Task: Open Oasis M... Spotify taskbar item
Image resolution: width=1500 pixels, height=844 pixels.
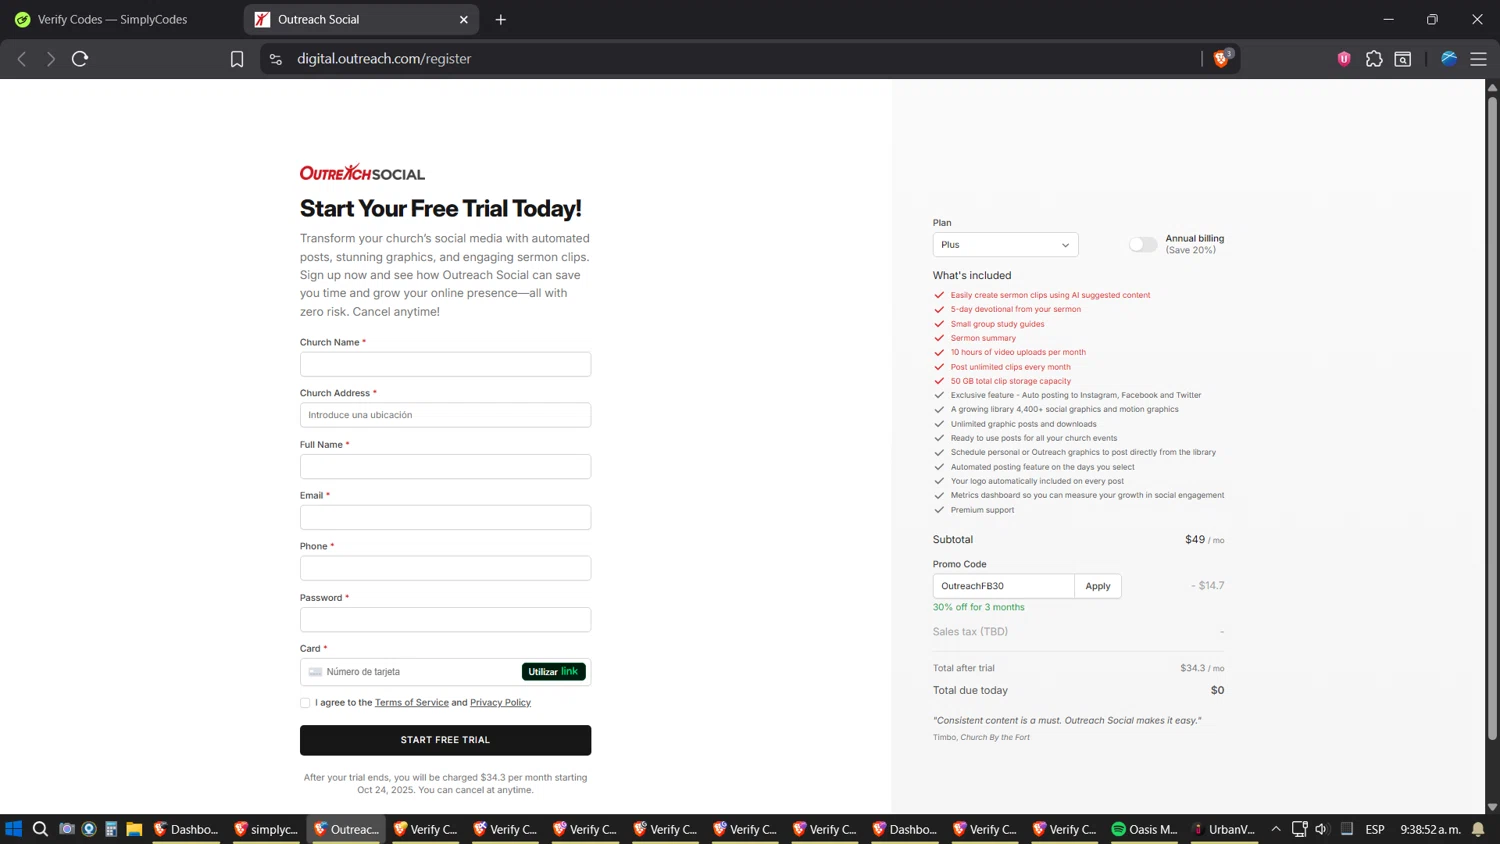Action: [1145, 829]
